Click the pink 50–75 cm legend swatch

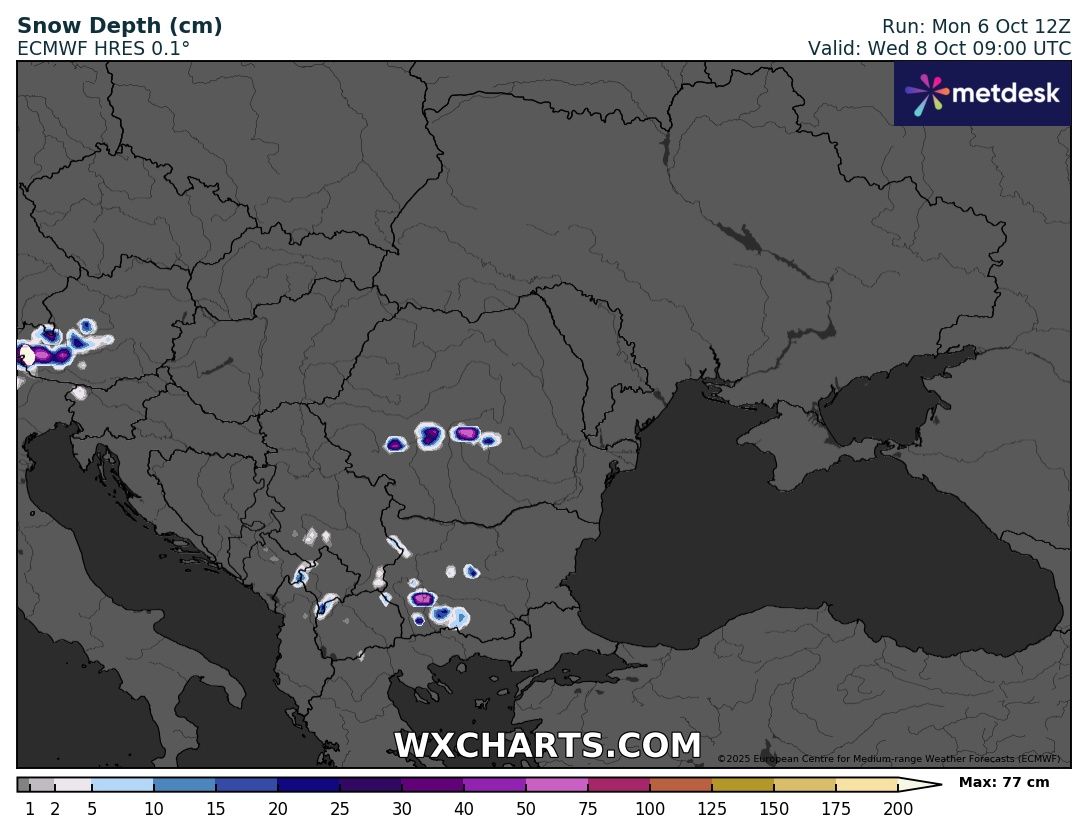(556, 785)
